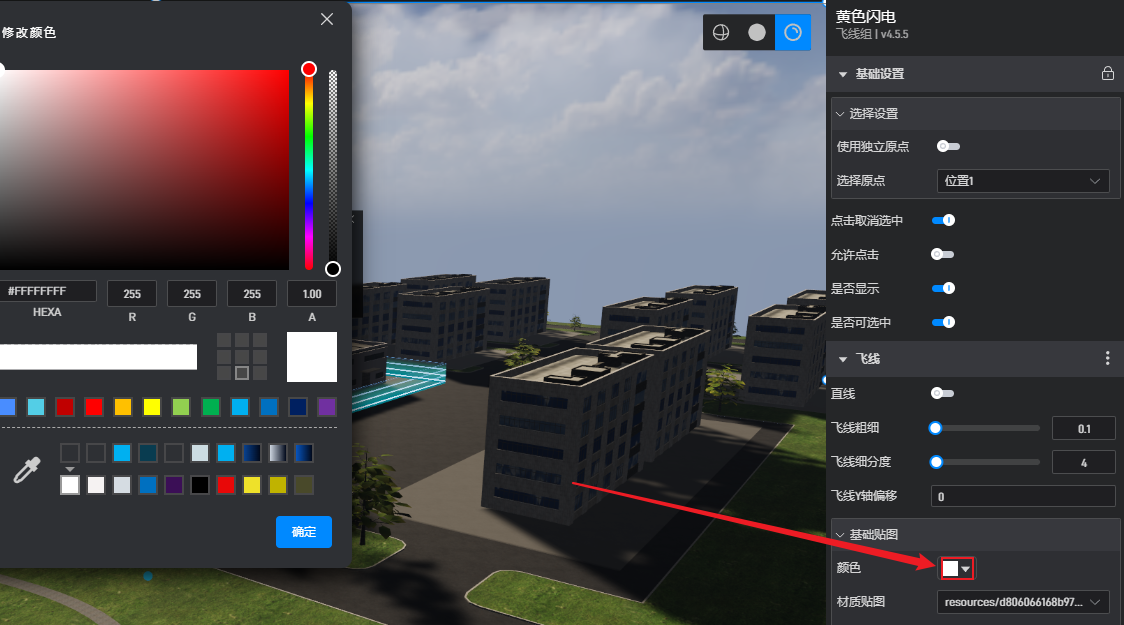Open the 颜色 swatch dropdown
Image resolution: width=1124 pixels, height=625 pixels.
click(956, 568)
